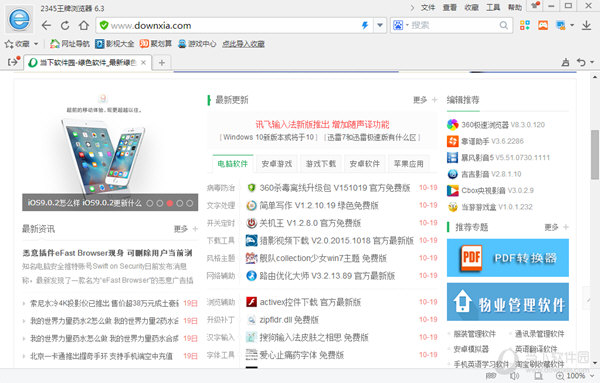Open the 文件 menu

click(x=428, y=8)
